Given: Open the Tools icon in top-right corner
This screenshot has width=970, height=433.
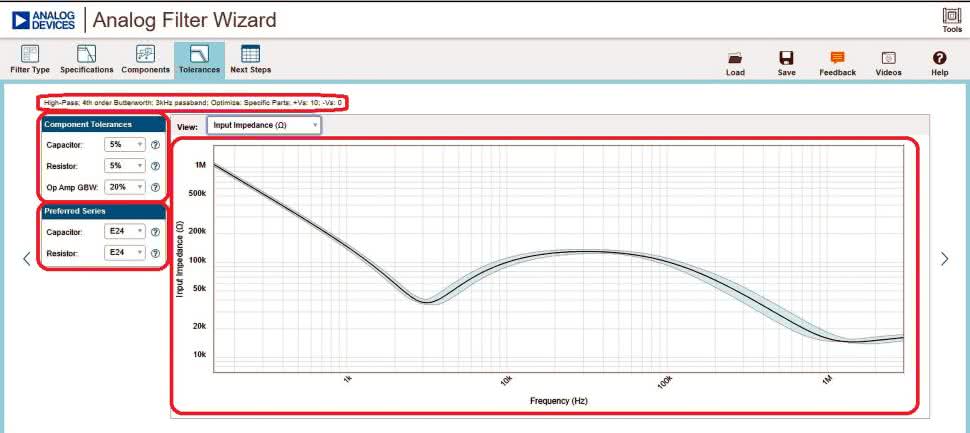Looking at the screenshot, I should 950,18.
